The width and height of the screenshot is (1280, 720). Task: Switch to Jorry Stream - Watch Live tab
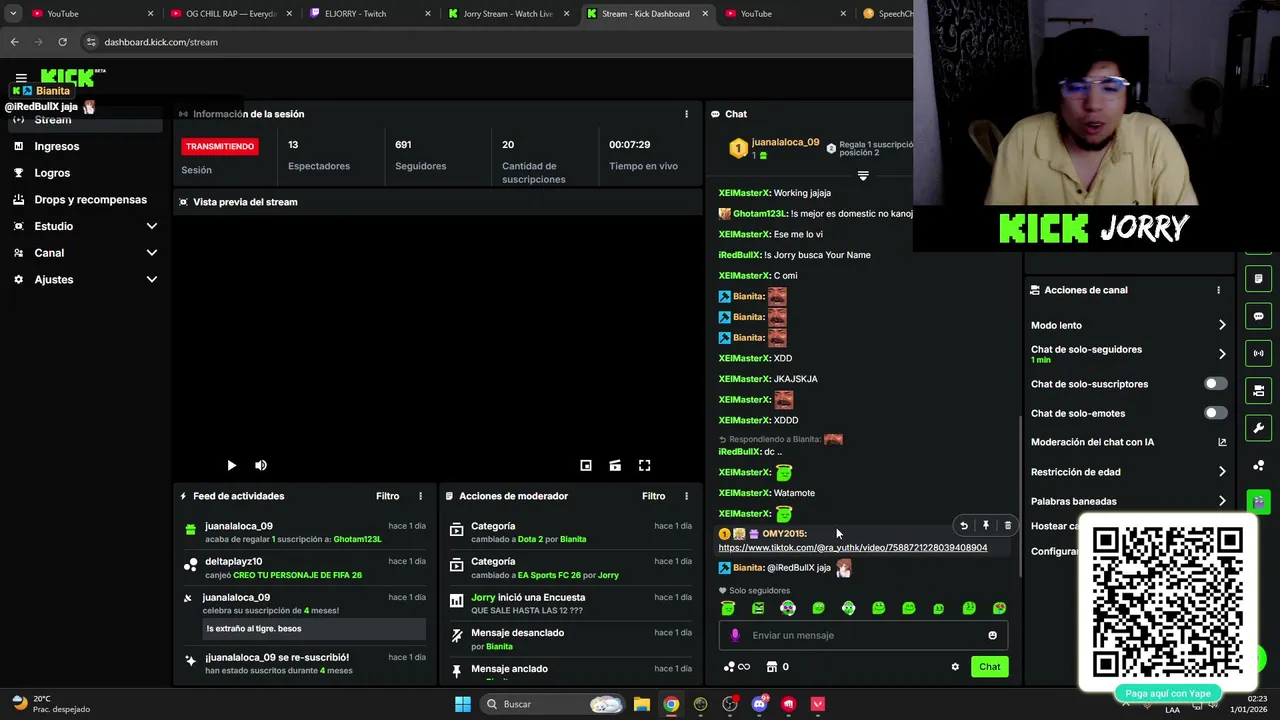pyautogui.click(x=507, y=14)
